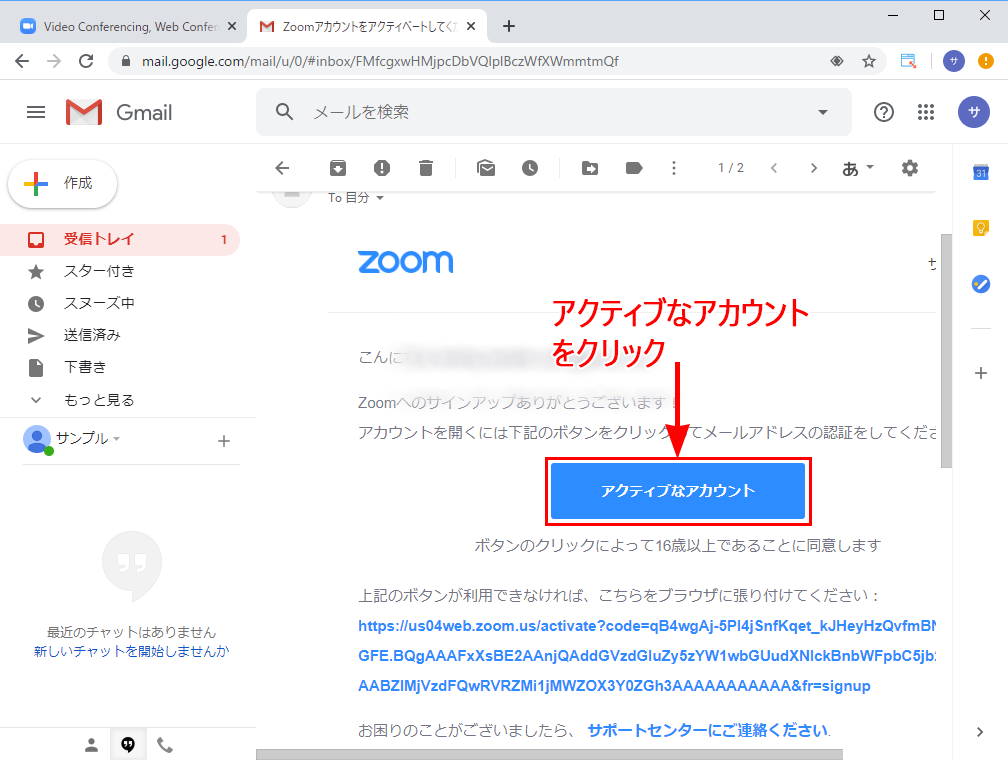Snooze the email with clock icon
The width and height of the screenshot is (1008, 760).
(x=530, y=168)
